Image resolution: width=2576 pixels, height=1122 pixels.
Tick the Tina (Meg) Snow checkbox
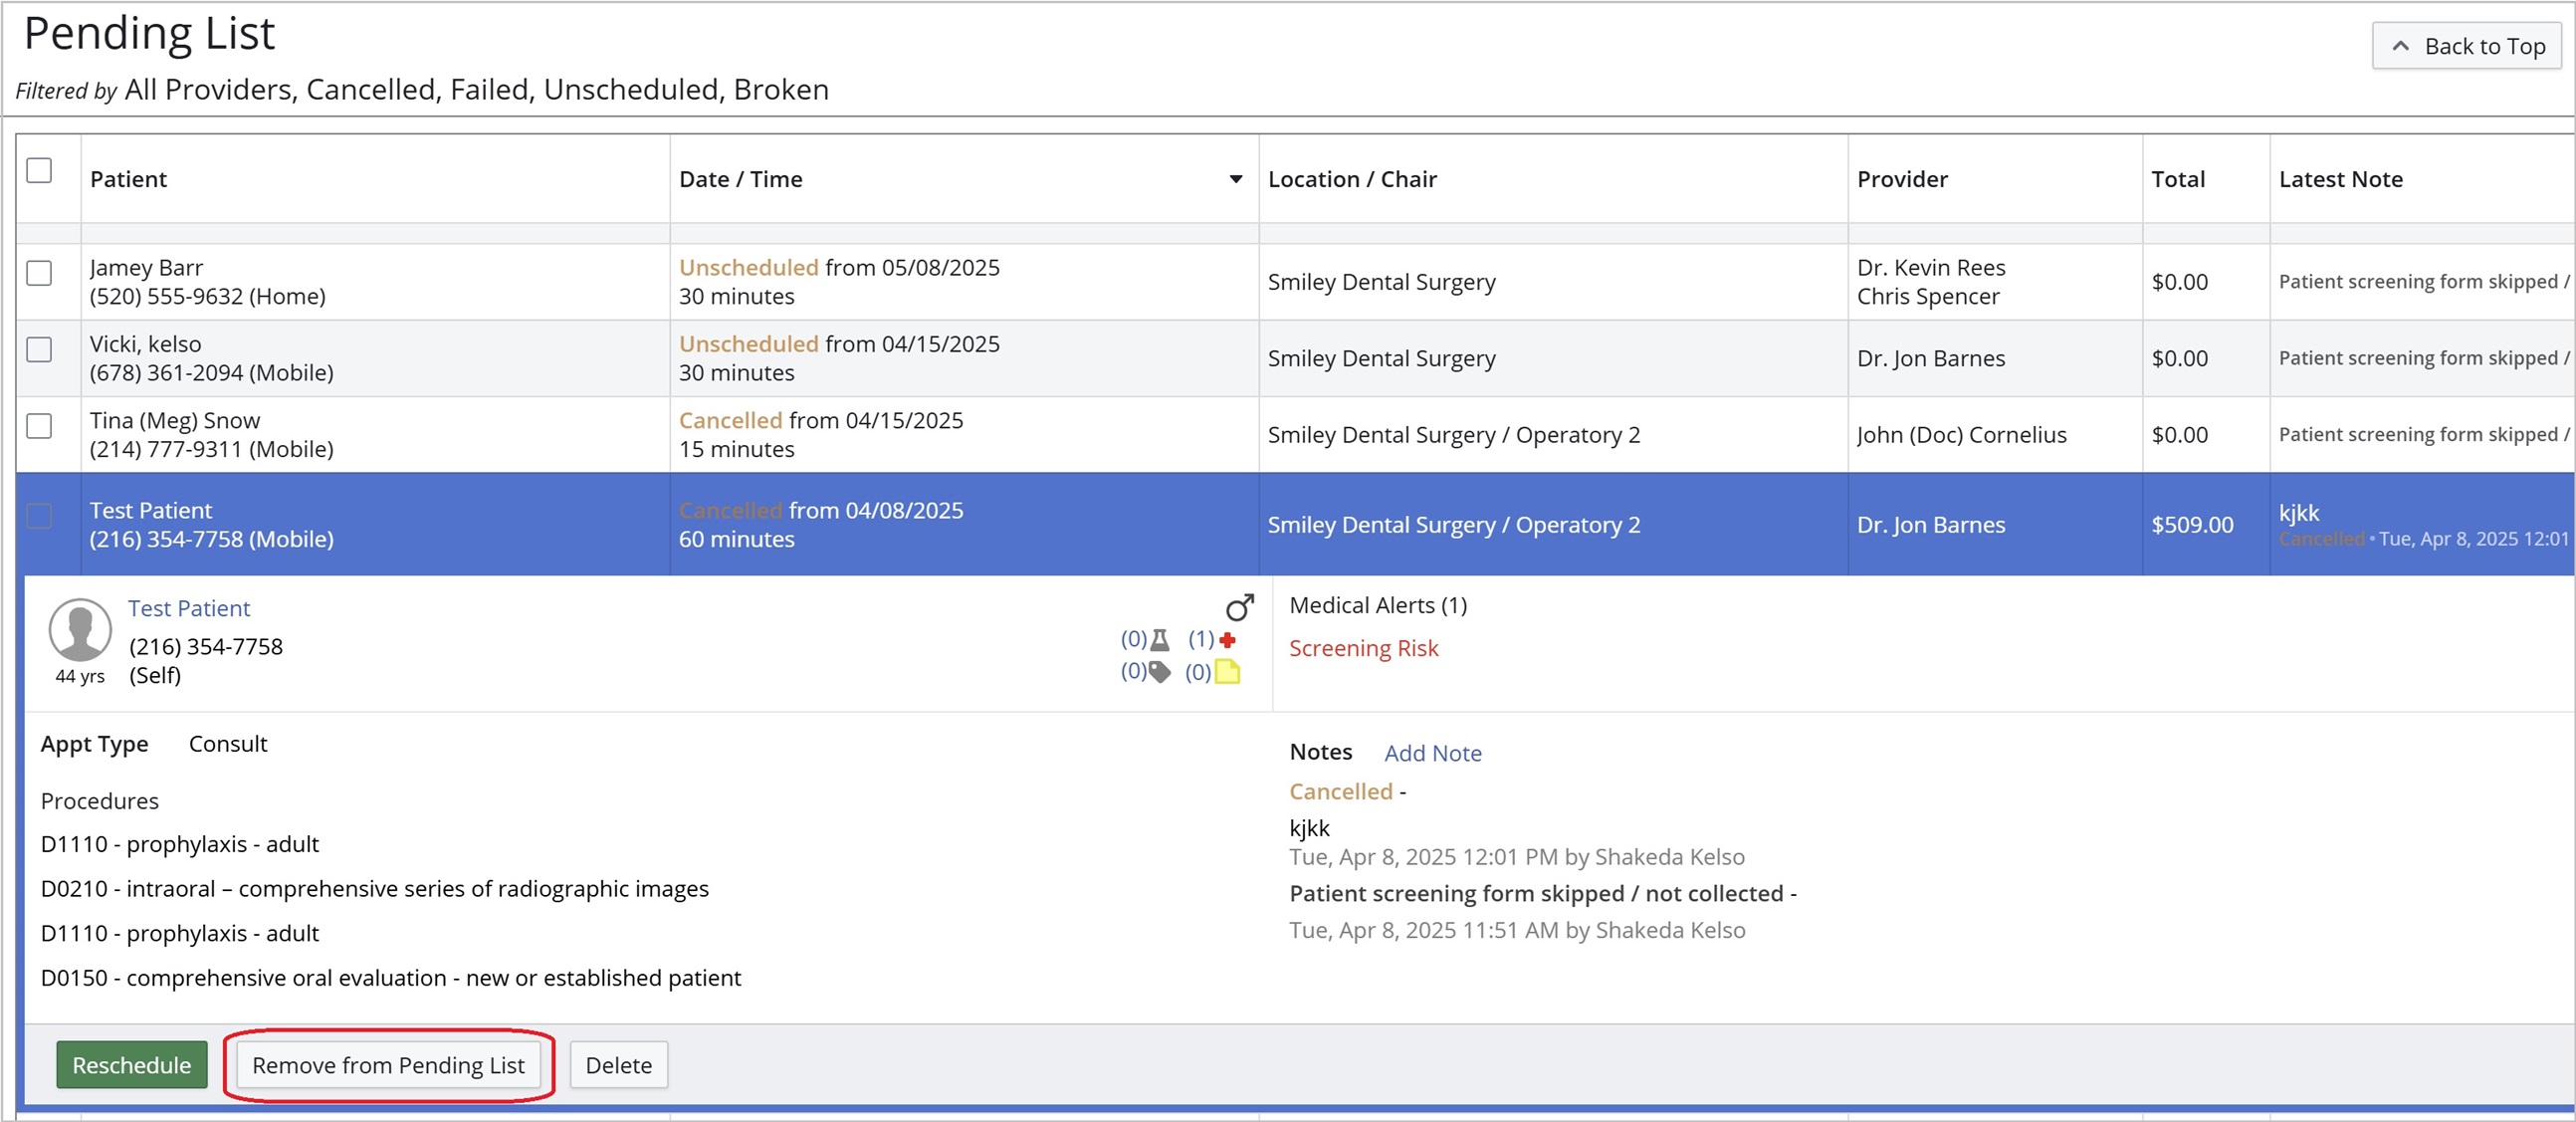pyautogui.click(x=39, y=426)
